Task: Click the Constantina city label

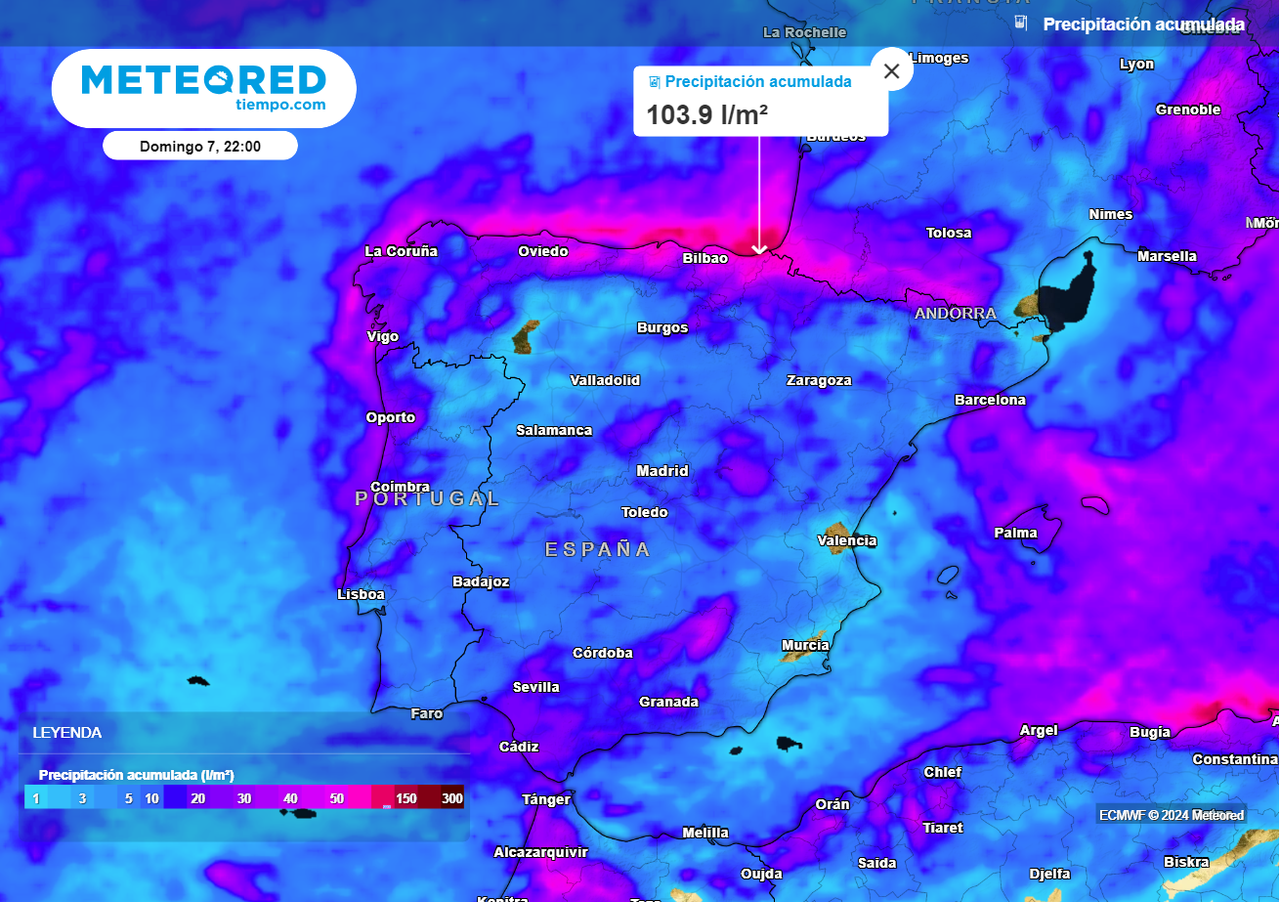Action: (1235, 759)
